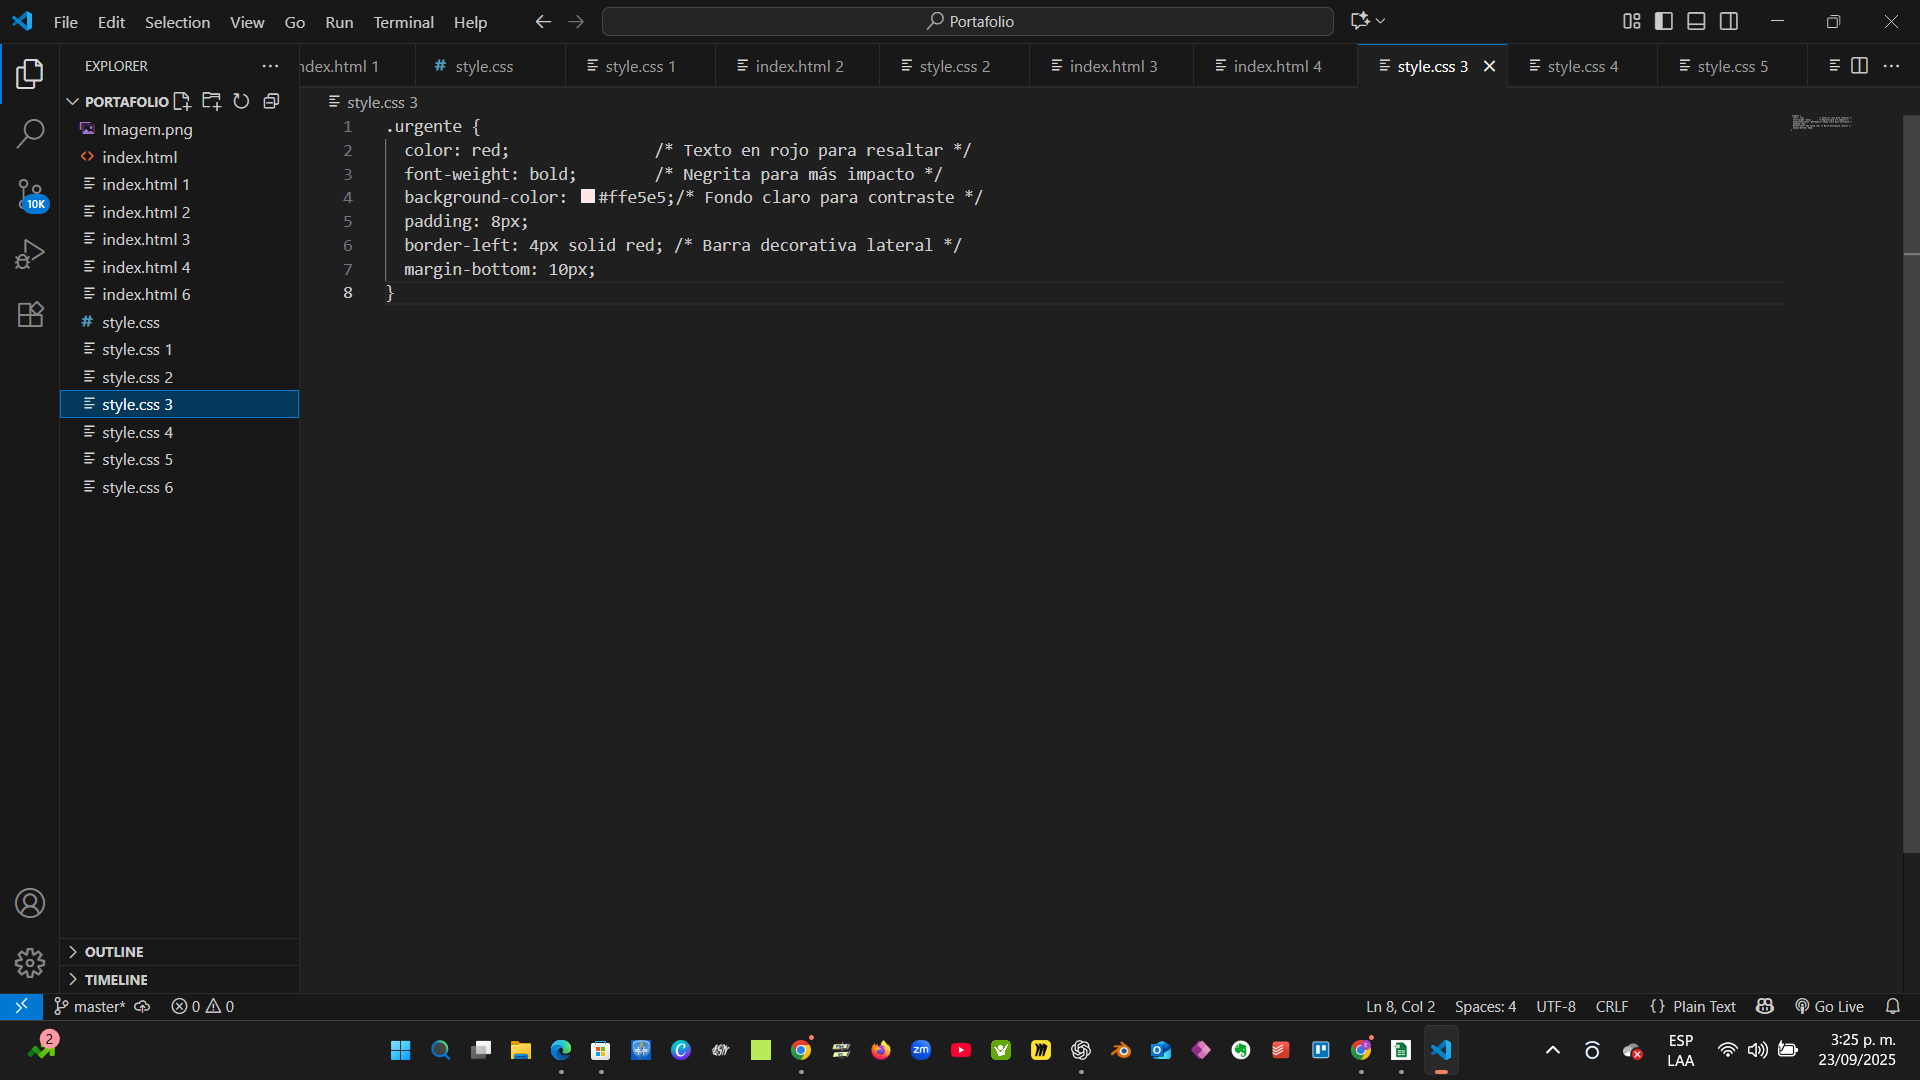The width and height of the screenshot is (1920, 1080).
Task: Start Go Live server
Action: [x=1829, y=1007]
